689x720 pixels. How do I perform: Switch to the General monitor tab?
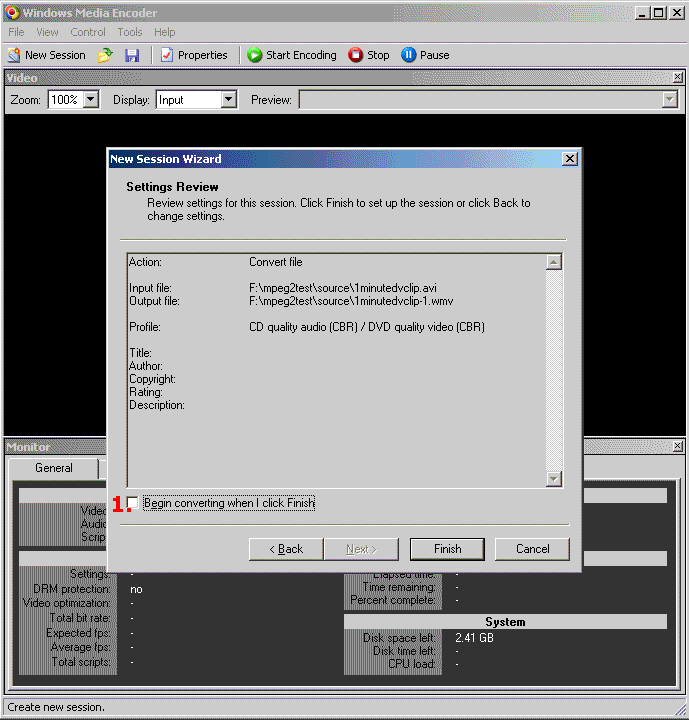tap(54, 468)
